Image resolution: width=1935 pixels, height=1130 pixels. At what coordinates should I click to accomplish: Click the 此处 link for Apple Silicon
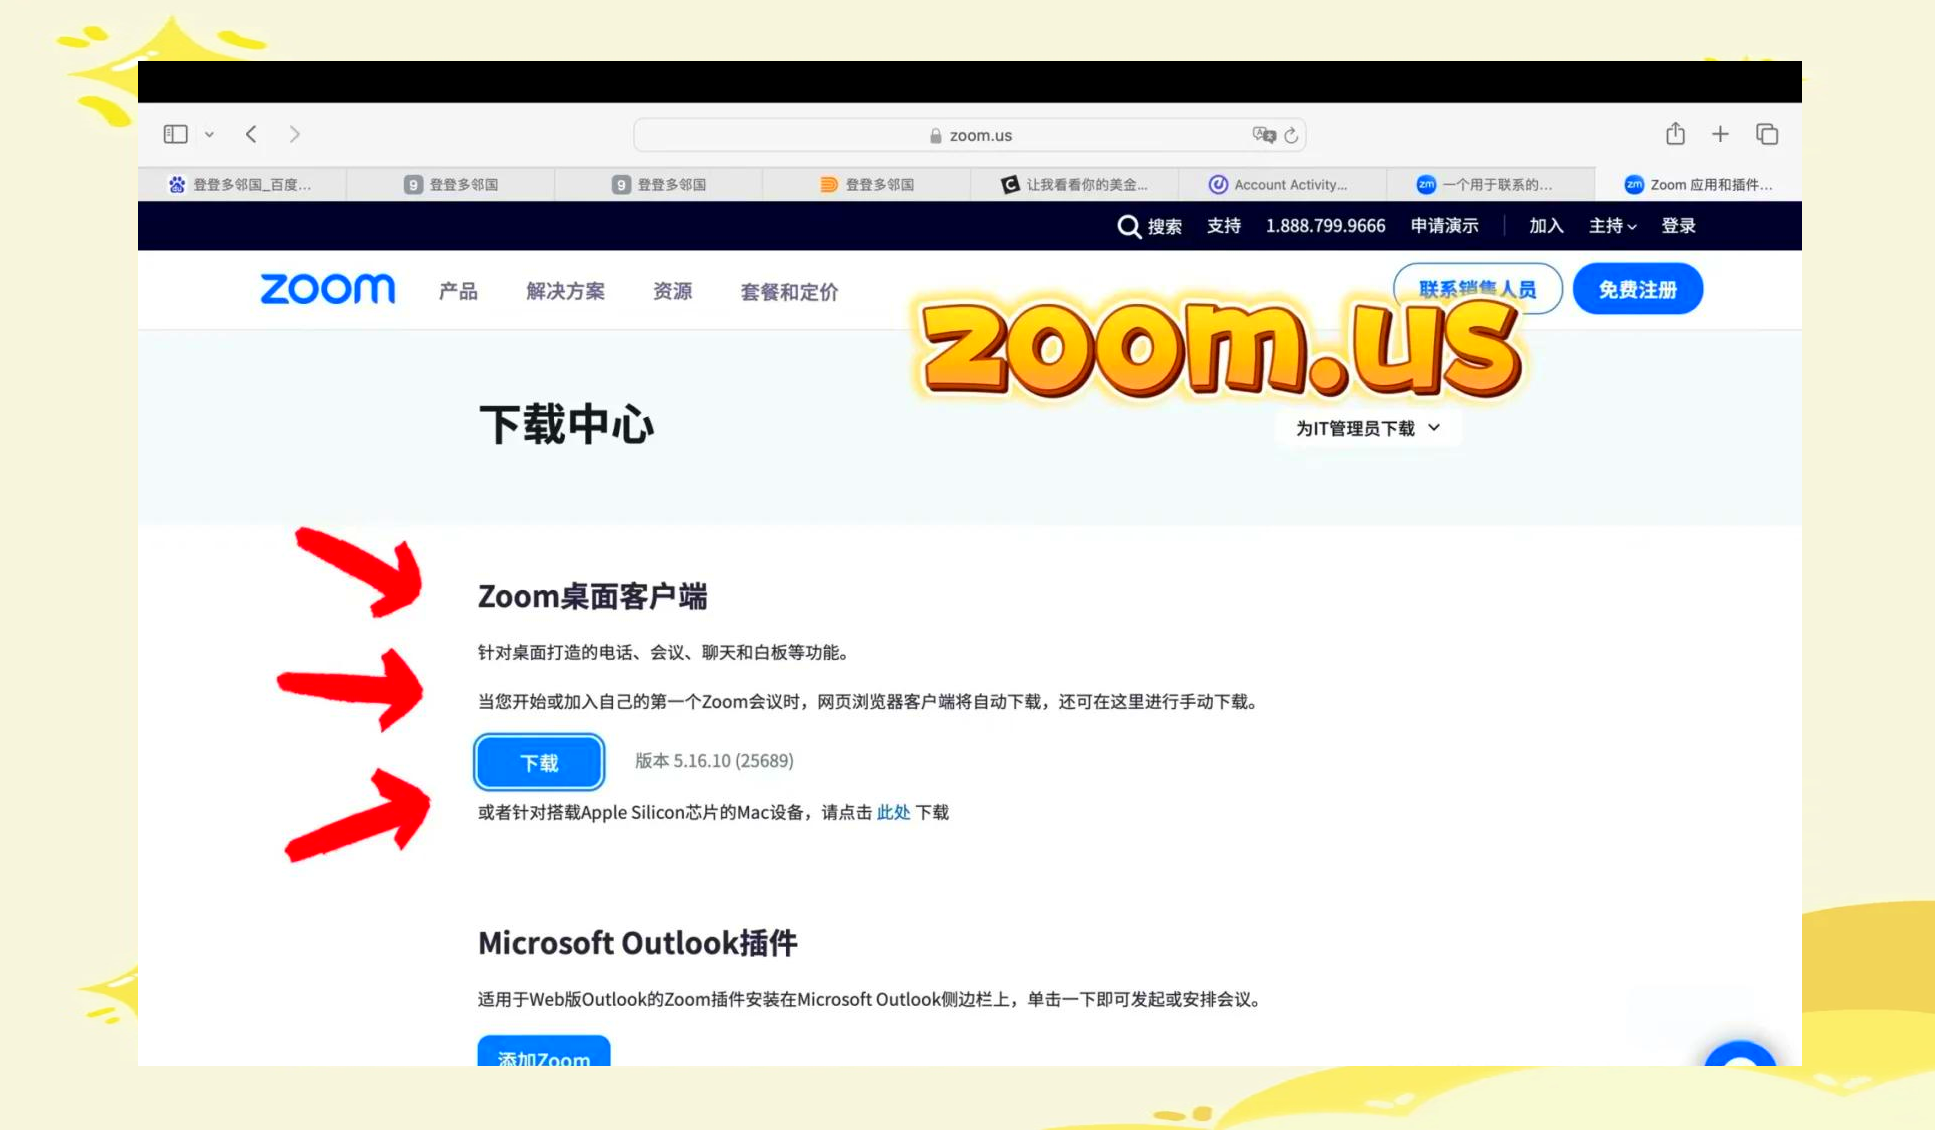893,812
